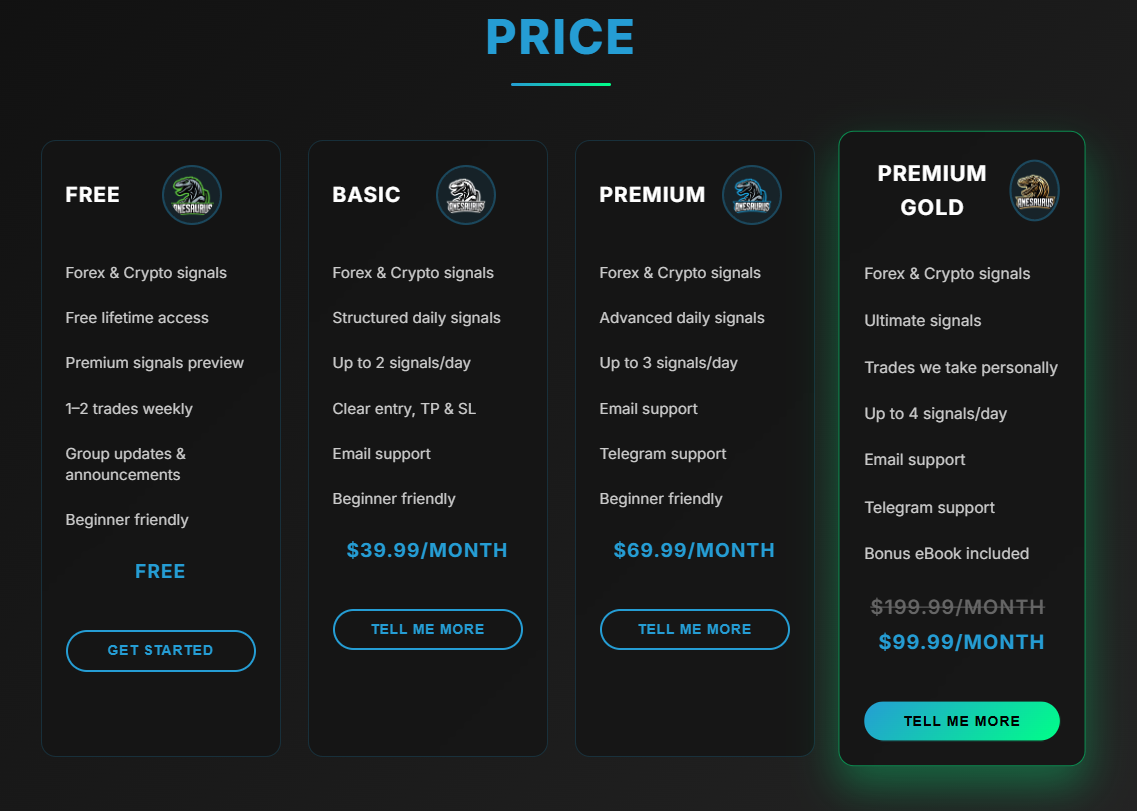Screen dimensions: 1137x811
Task: Click the blue dinosaur logo on Premium plan
Action: point(751,195)
